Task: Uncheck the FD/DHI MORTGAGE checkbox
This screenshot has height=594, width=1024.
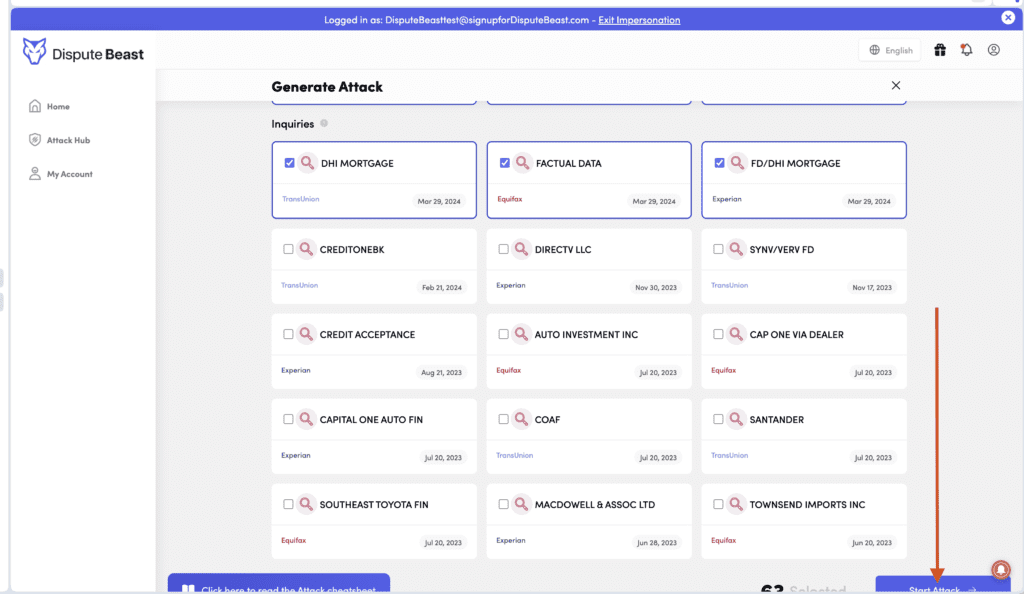Action: click(x=719, y=163)
